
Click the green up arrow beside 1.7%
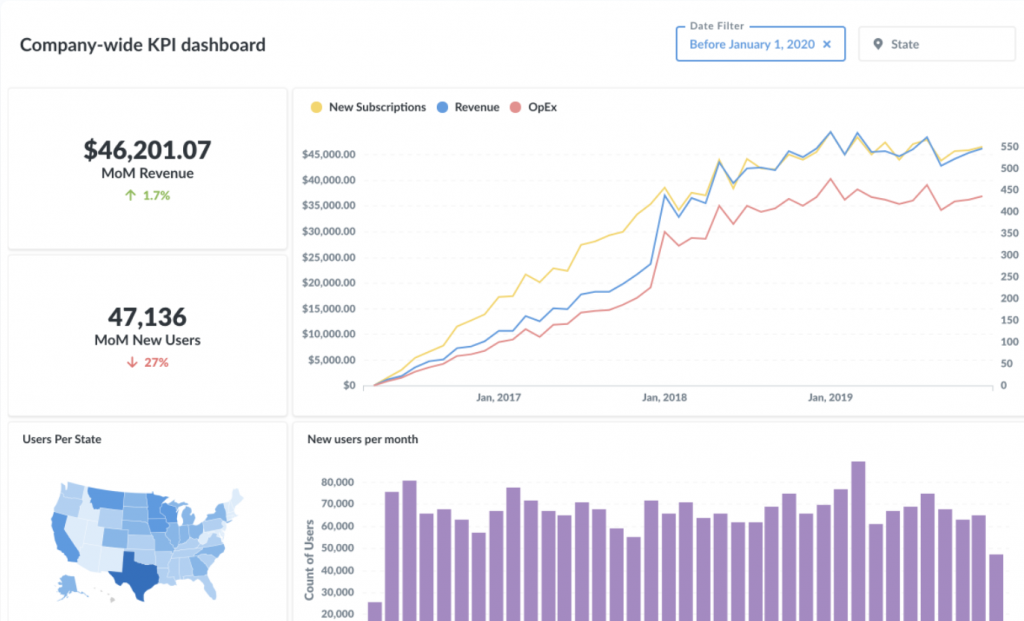click(x=131, y=195)
